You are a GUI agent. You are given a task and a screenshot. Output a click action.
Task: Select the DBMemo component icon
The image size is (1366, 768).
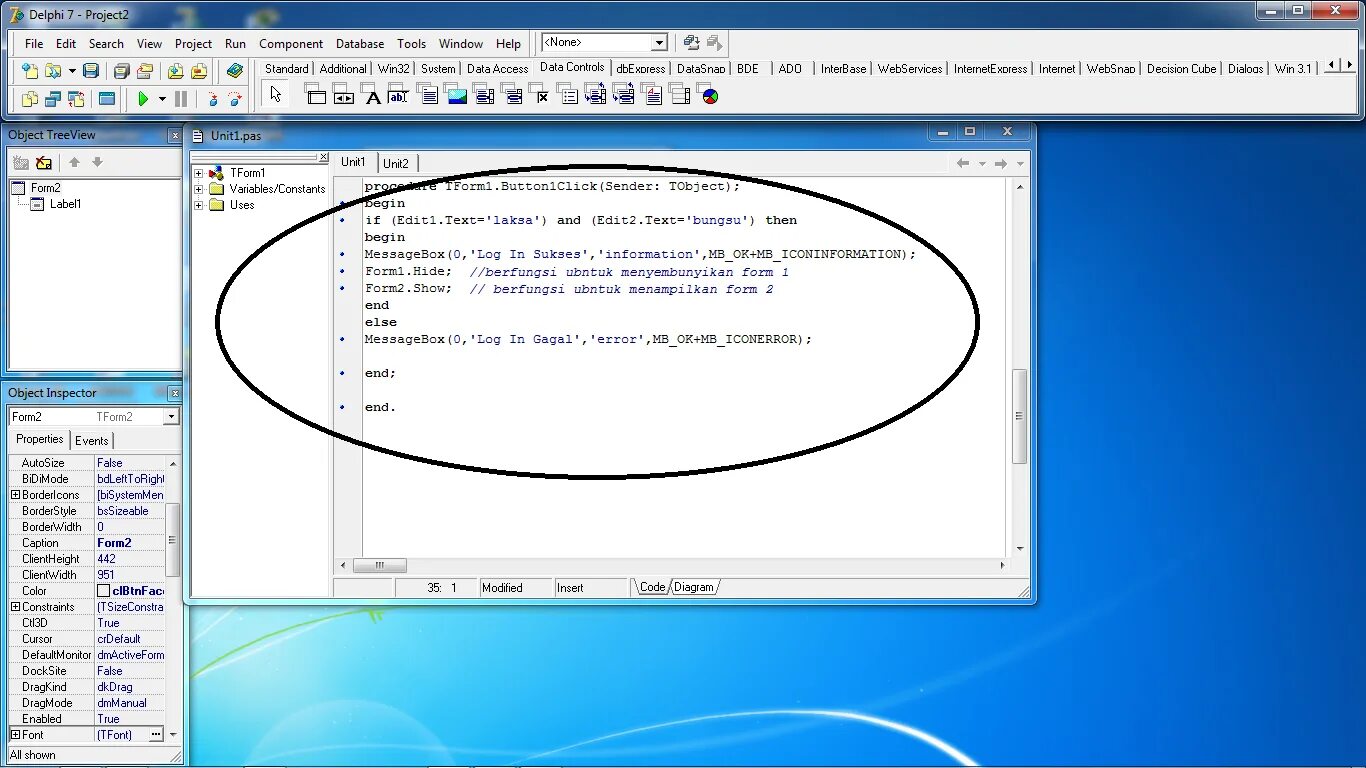428,95
